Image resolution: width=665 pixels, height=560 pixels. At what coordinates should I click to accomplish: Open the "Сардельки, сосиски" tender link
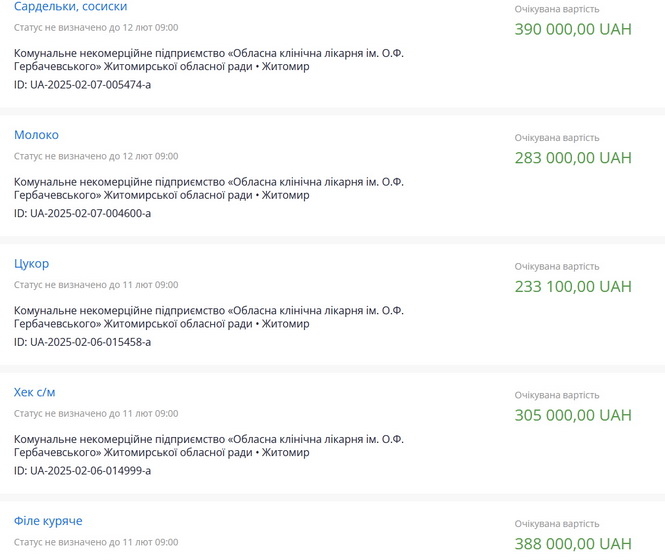pos(70,7)
